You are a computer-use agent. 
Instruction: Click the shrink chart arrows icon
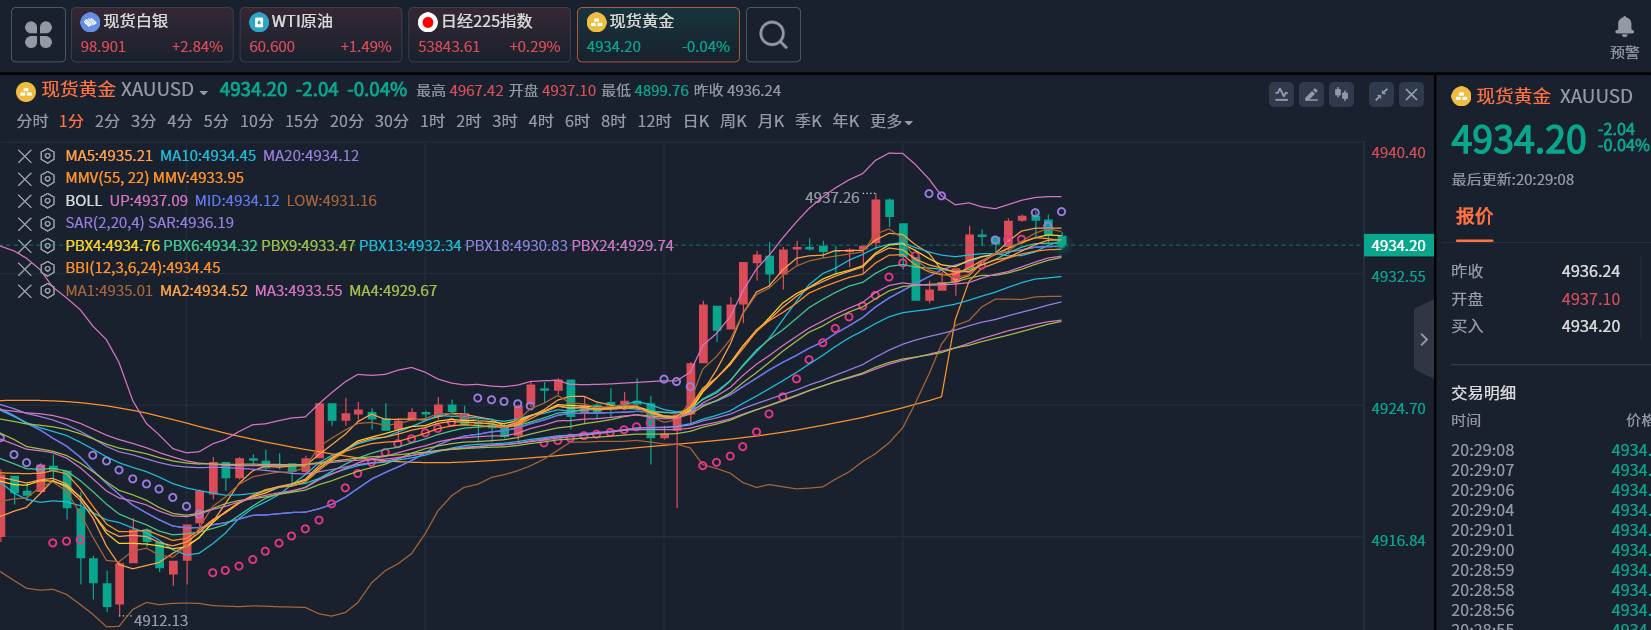[x=1381, y=95]
